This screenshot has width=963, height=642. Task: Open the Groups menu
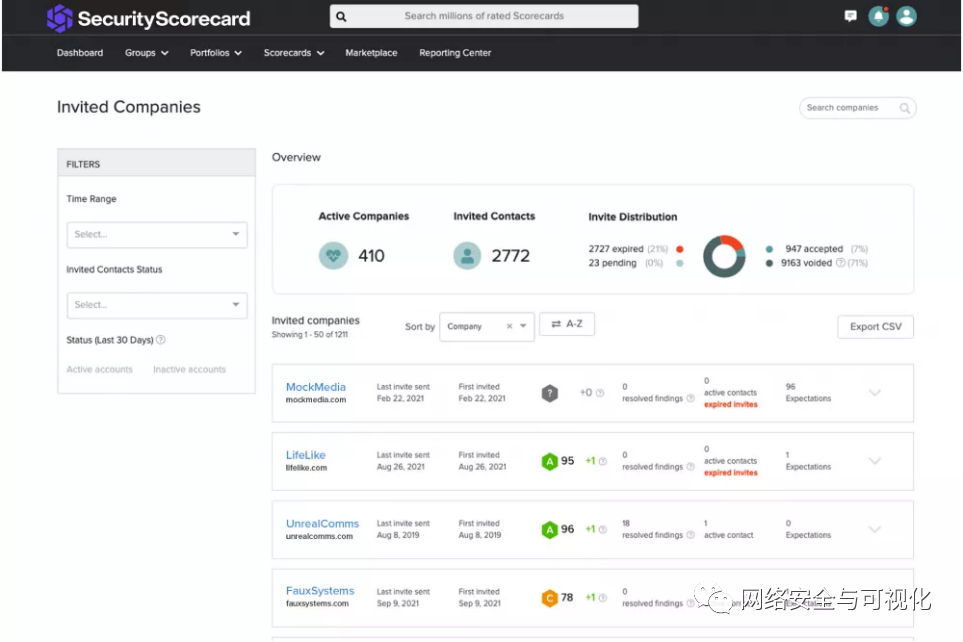tap(146, 53)
